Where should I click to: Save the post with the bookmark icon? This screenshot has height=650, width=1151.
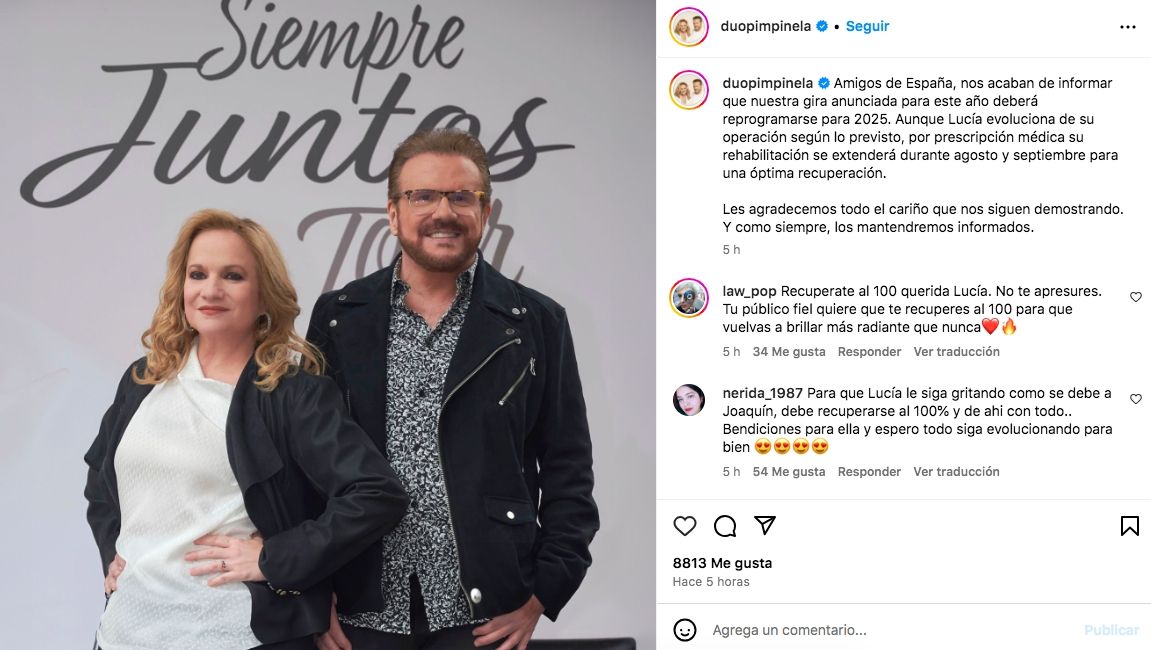[x=1130, y=526]
